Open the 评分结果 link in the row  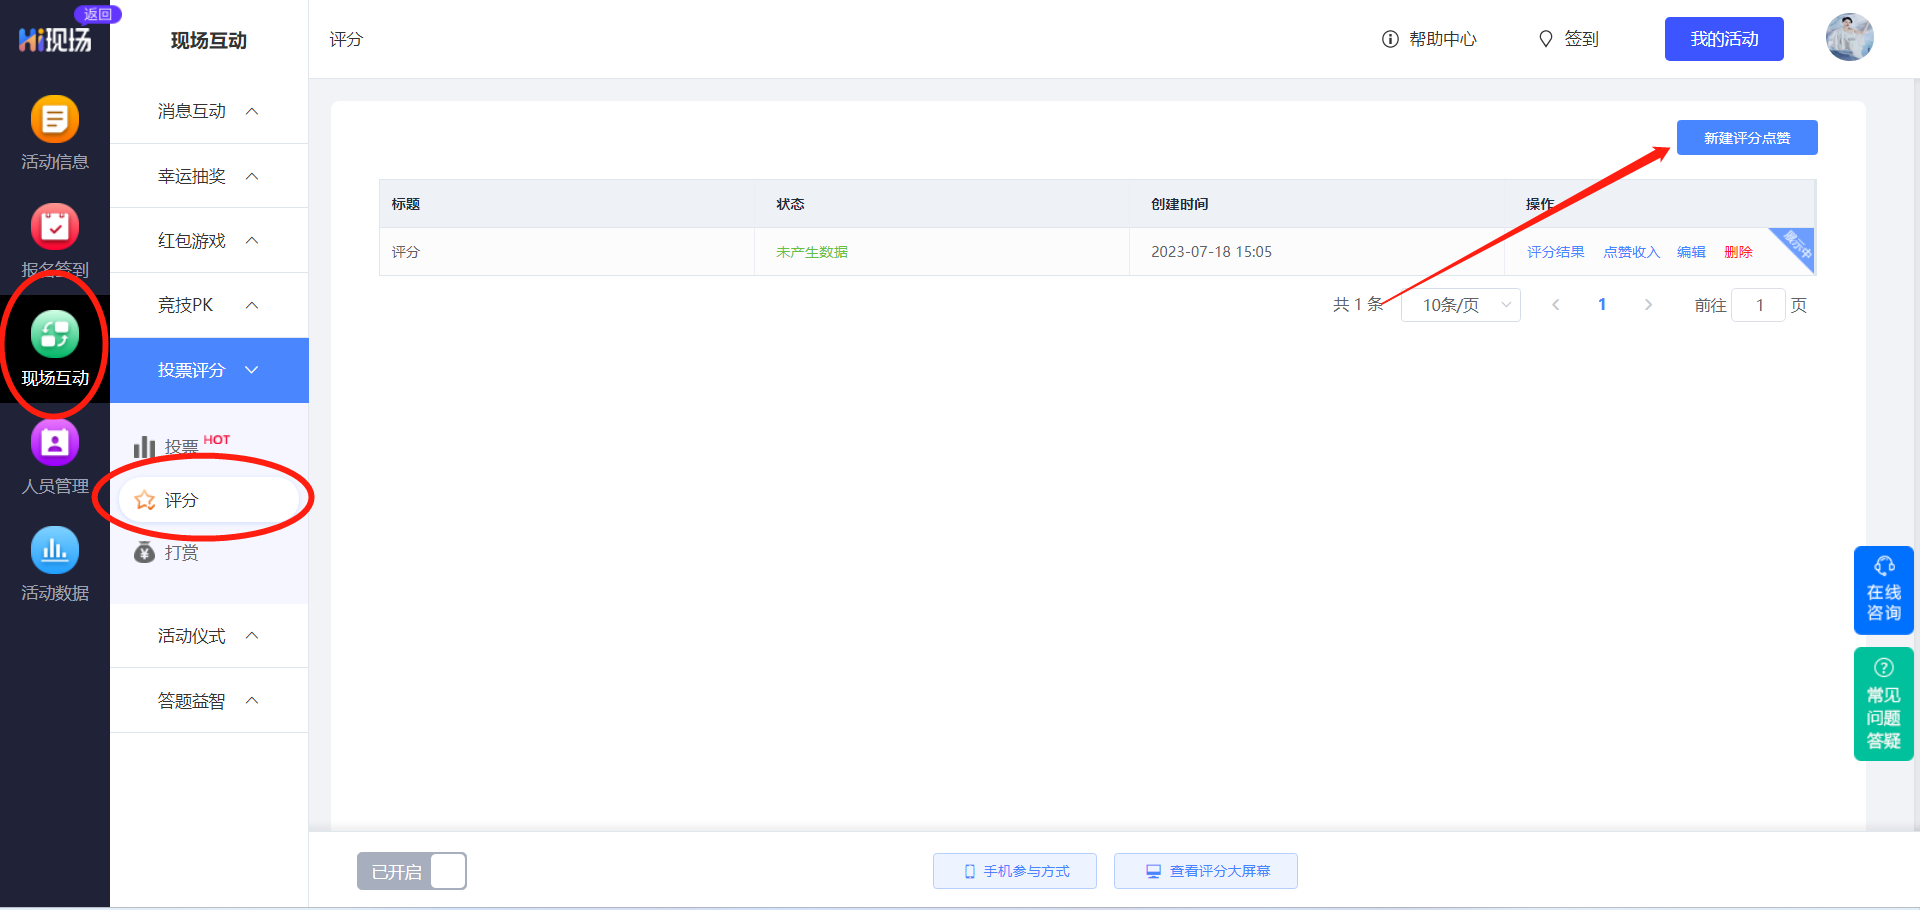click(x=1555, y=252)
